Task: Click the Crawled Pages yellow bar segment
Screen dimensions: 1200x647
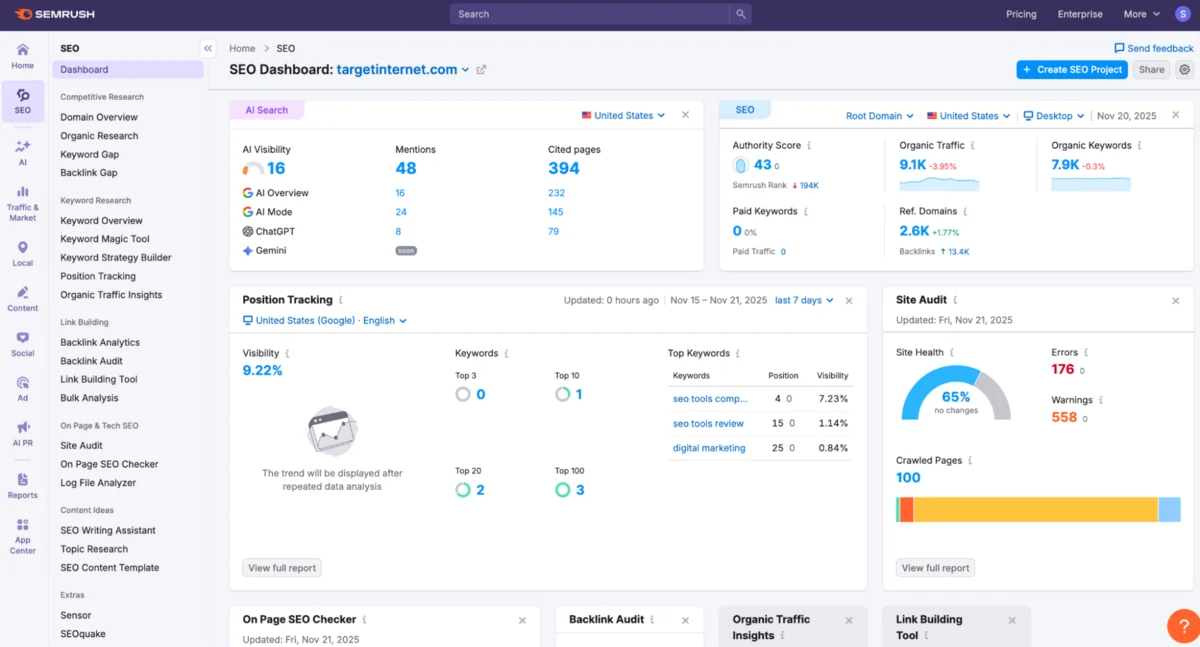Action: pyautogui.click(x=1035, y=509)
